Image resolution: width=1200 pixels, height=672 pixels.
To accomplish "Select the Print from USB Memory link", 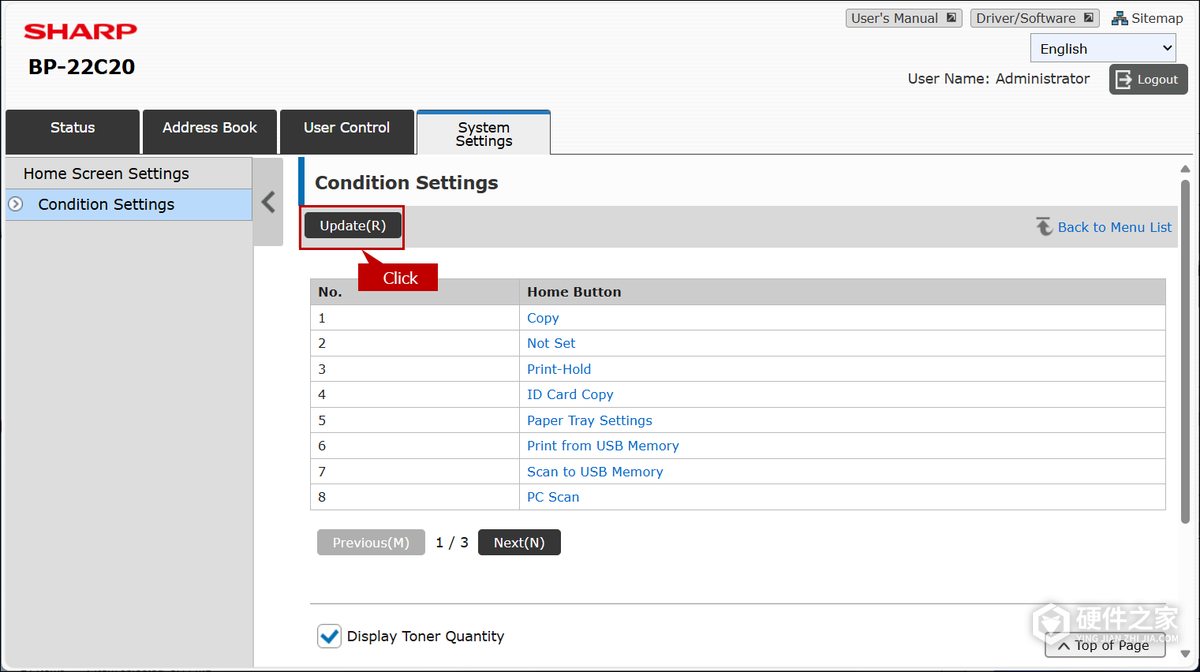I will [x=603, y=445].
